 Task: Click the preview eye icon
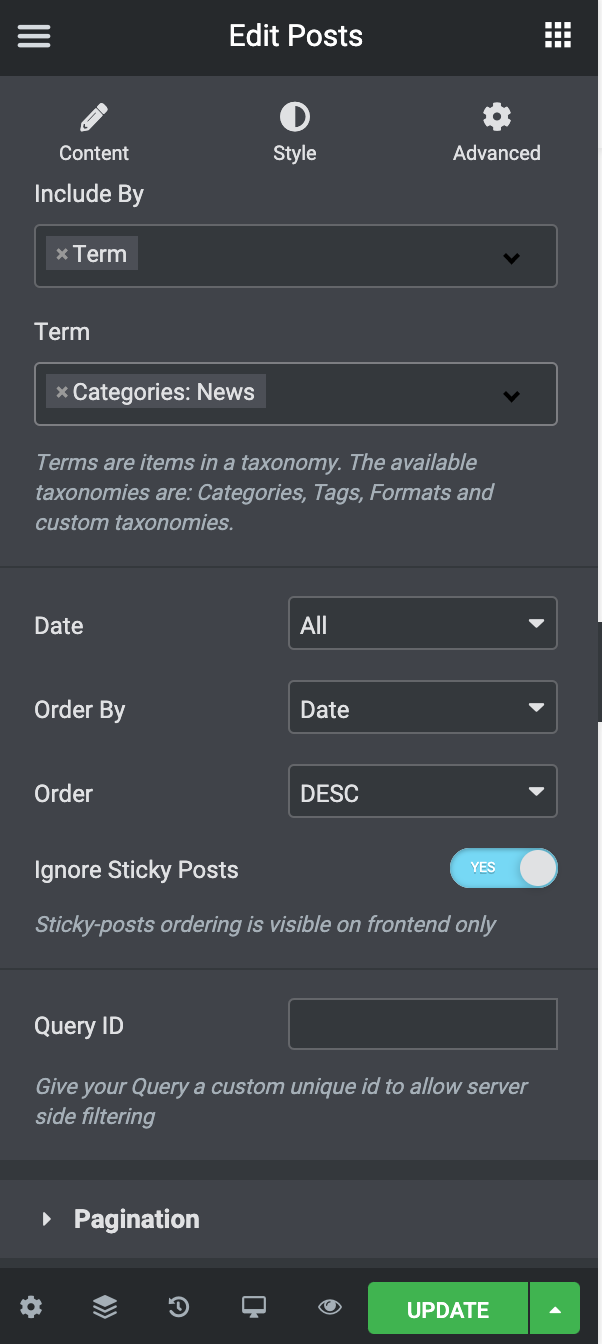(x=329, y=1307)
